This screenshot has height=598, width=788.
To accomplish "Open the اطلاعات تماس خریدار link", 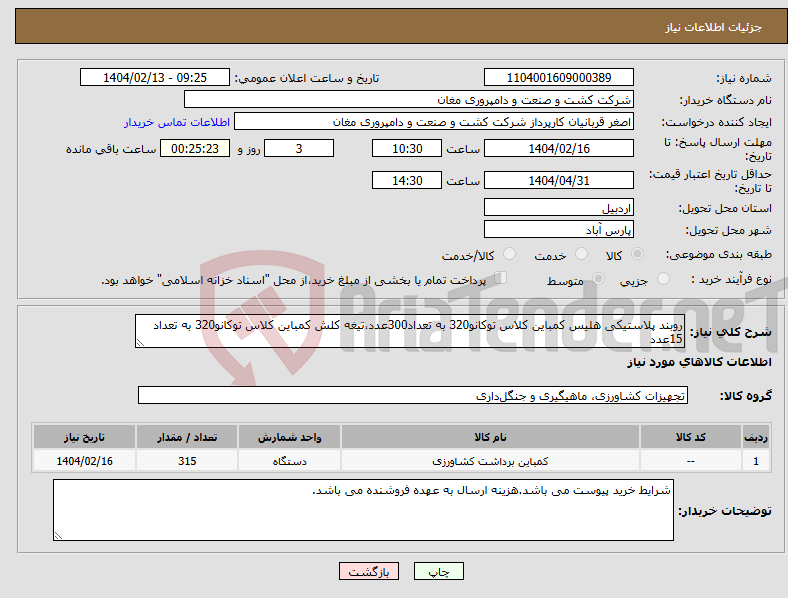I will [x=177, y=122].
